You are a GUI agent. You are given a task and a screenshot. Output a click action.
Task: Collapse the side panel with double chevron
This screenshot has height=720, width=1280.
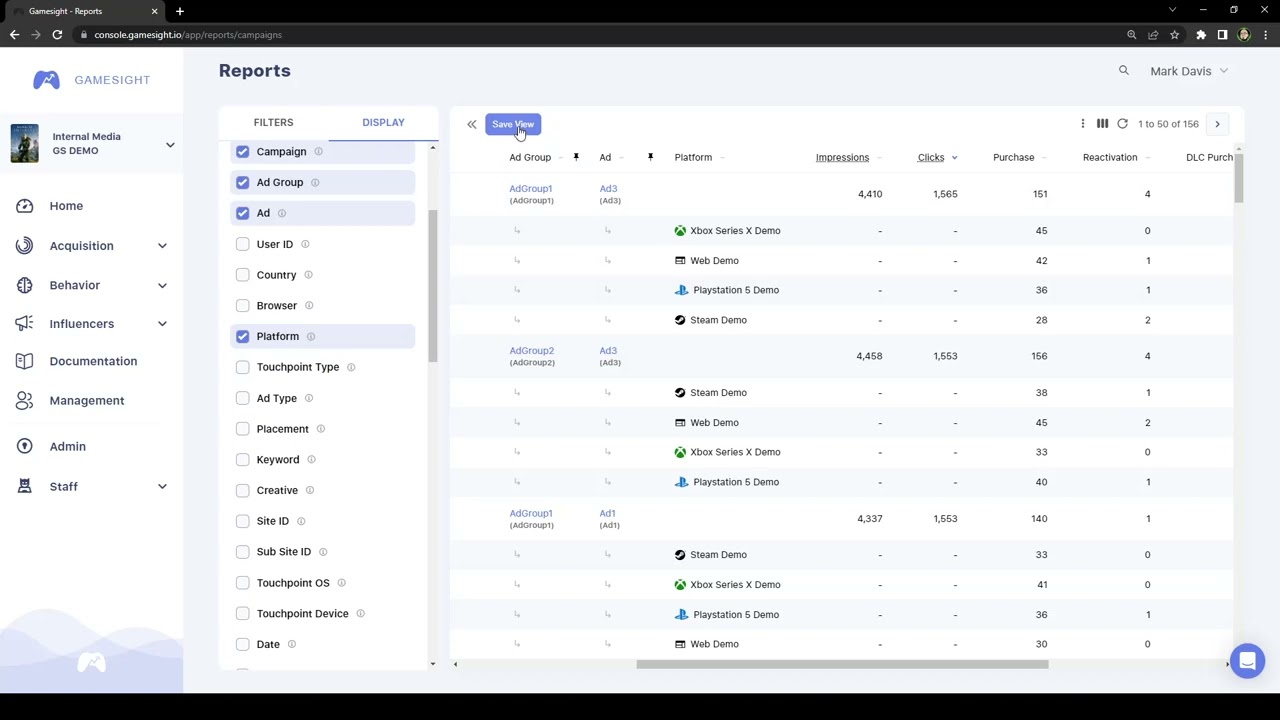(472, 124)
